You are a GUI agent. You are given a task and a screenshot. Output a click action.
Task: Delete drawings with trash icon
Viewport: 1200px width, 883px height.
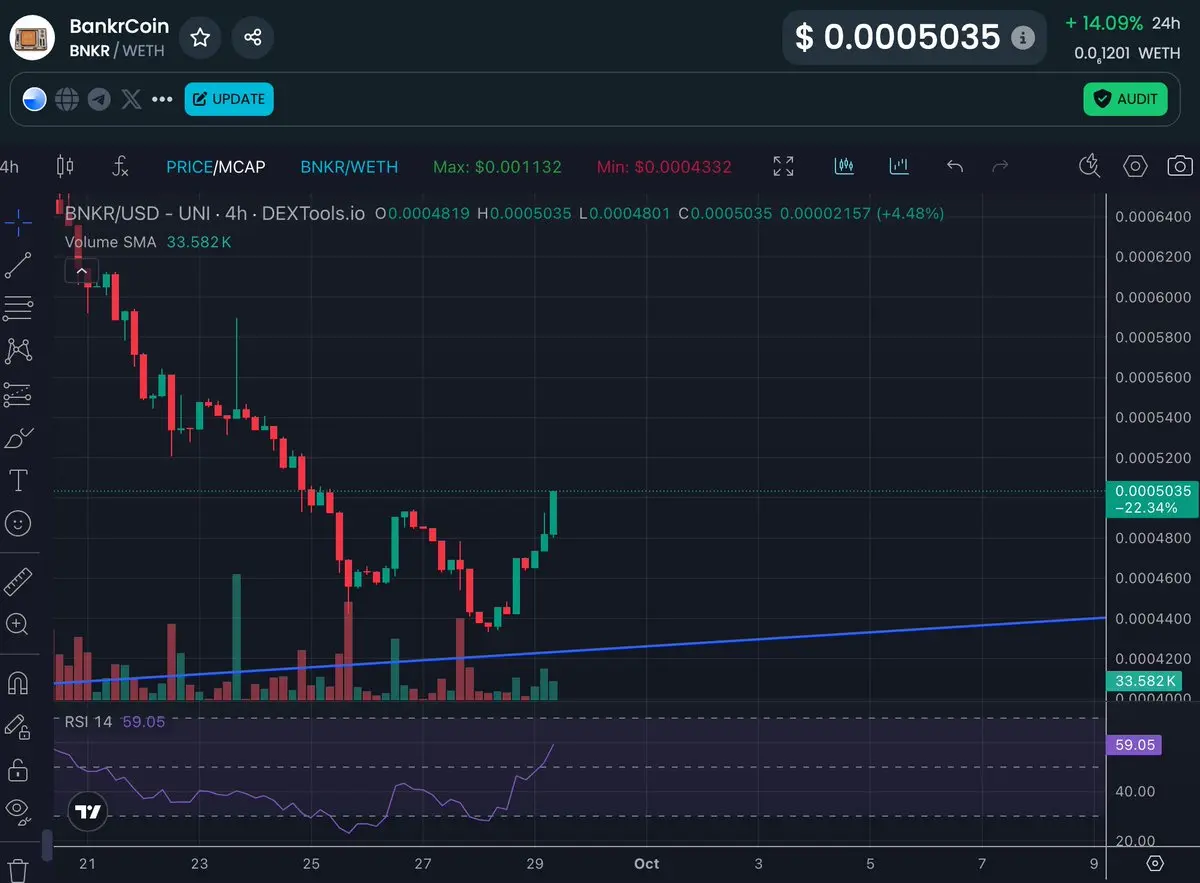point(17,868)
